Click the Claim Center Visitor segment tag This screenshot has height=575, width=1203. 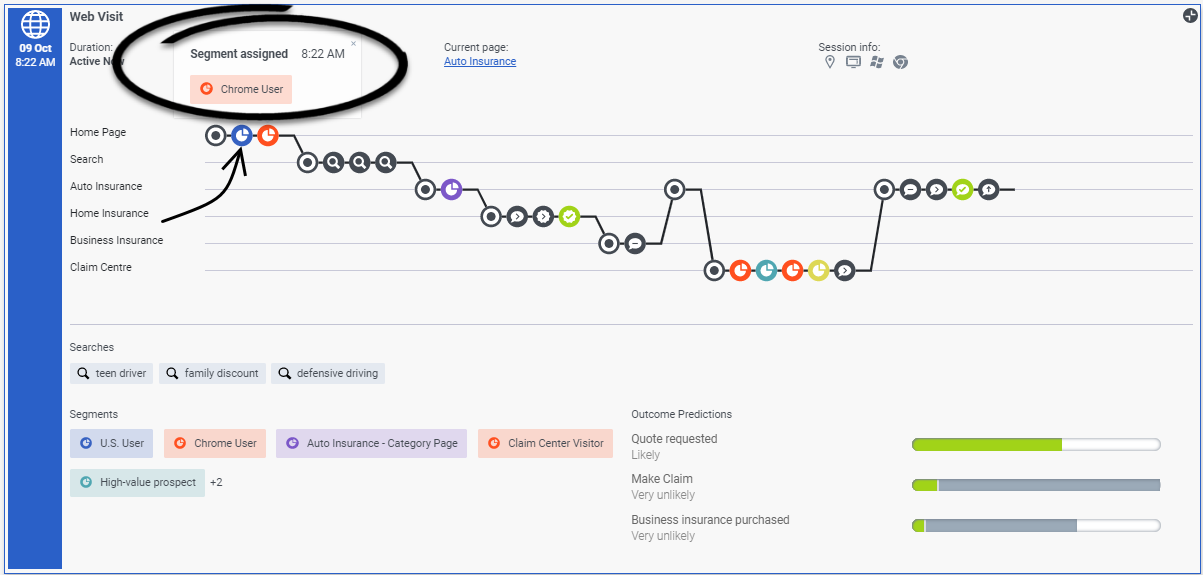coord(545,443)
